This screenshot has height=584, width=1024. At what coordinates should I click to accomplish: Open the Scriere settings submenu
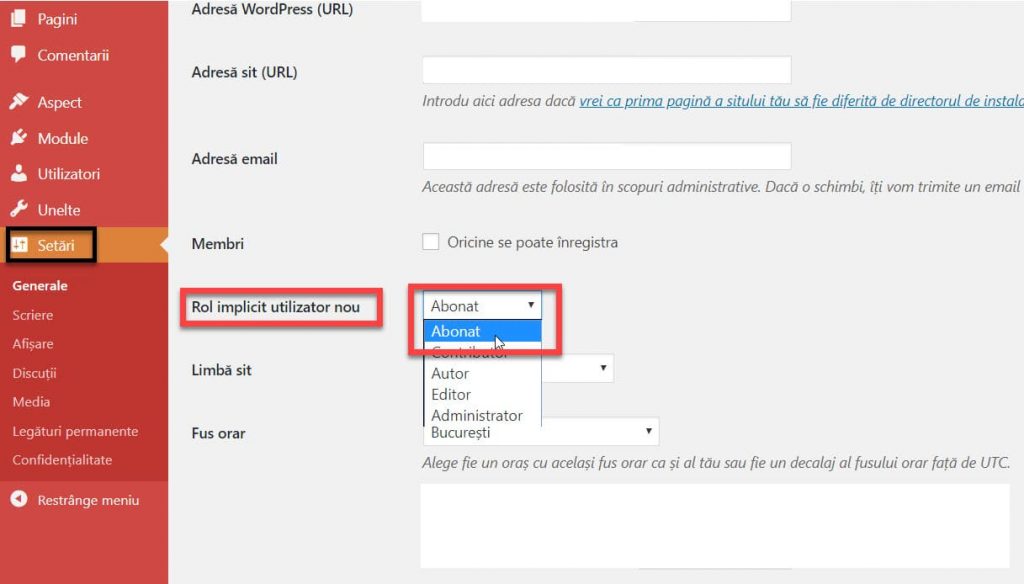point(33,315)
